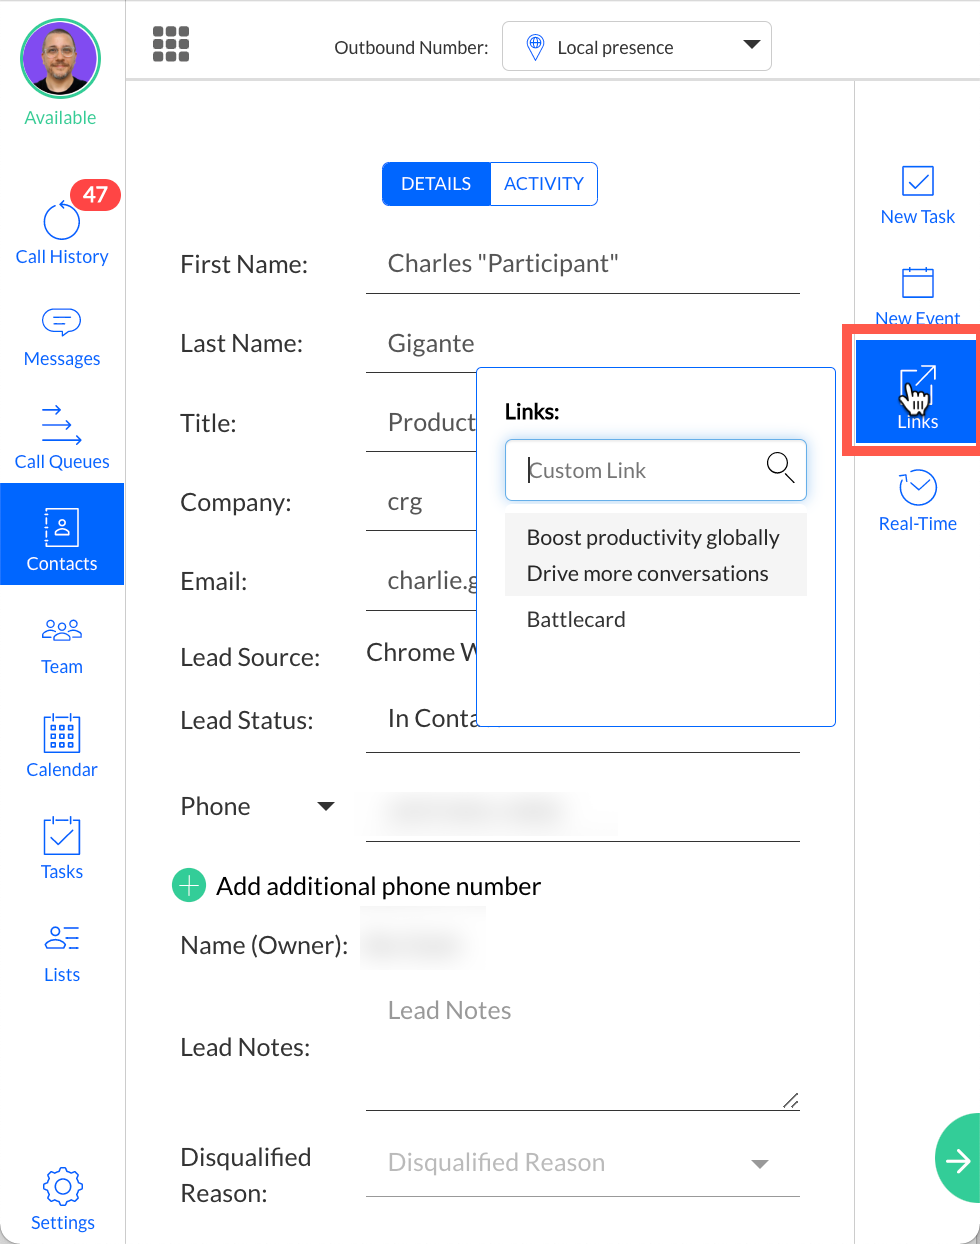
Task: Toggle the Links panel button
Action: [916, 391]
